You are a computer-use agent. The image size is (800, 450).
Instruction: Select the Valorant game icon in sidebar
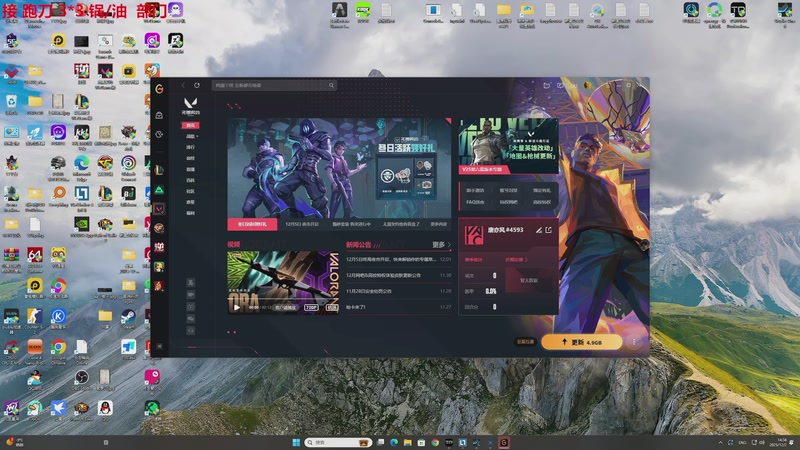tap(159, 209)
